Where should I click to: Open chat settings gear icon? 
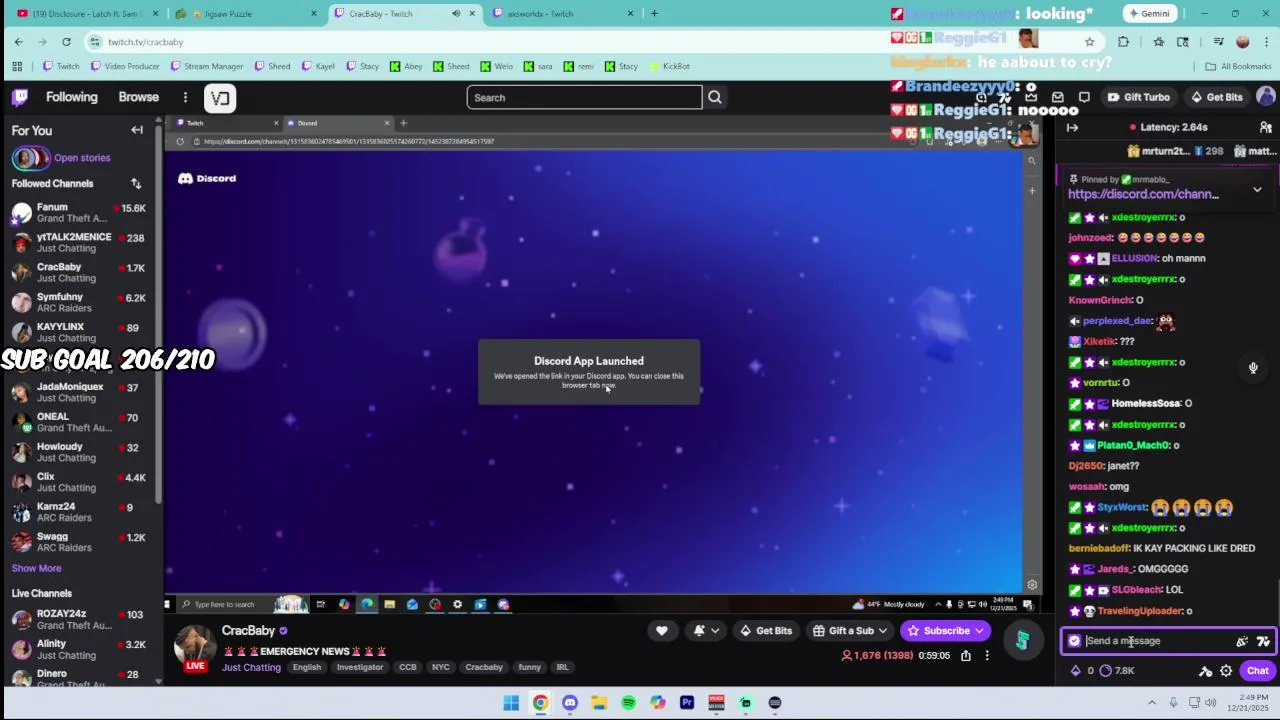1226,671
